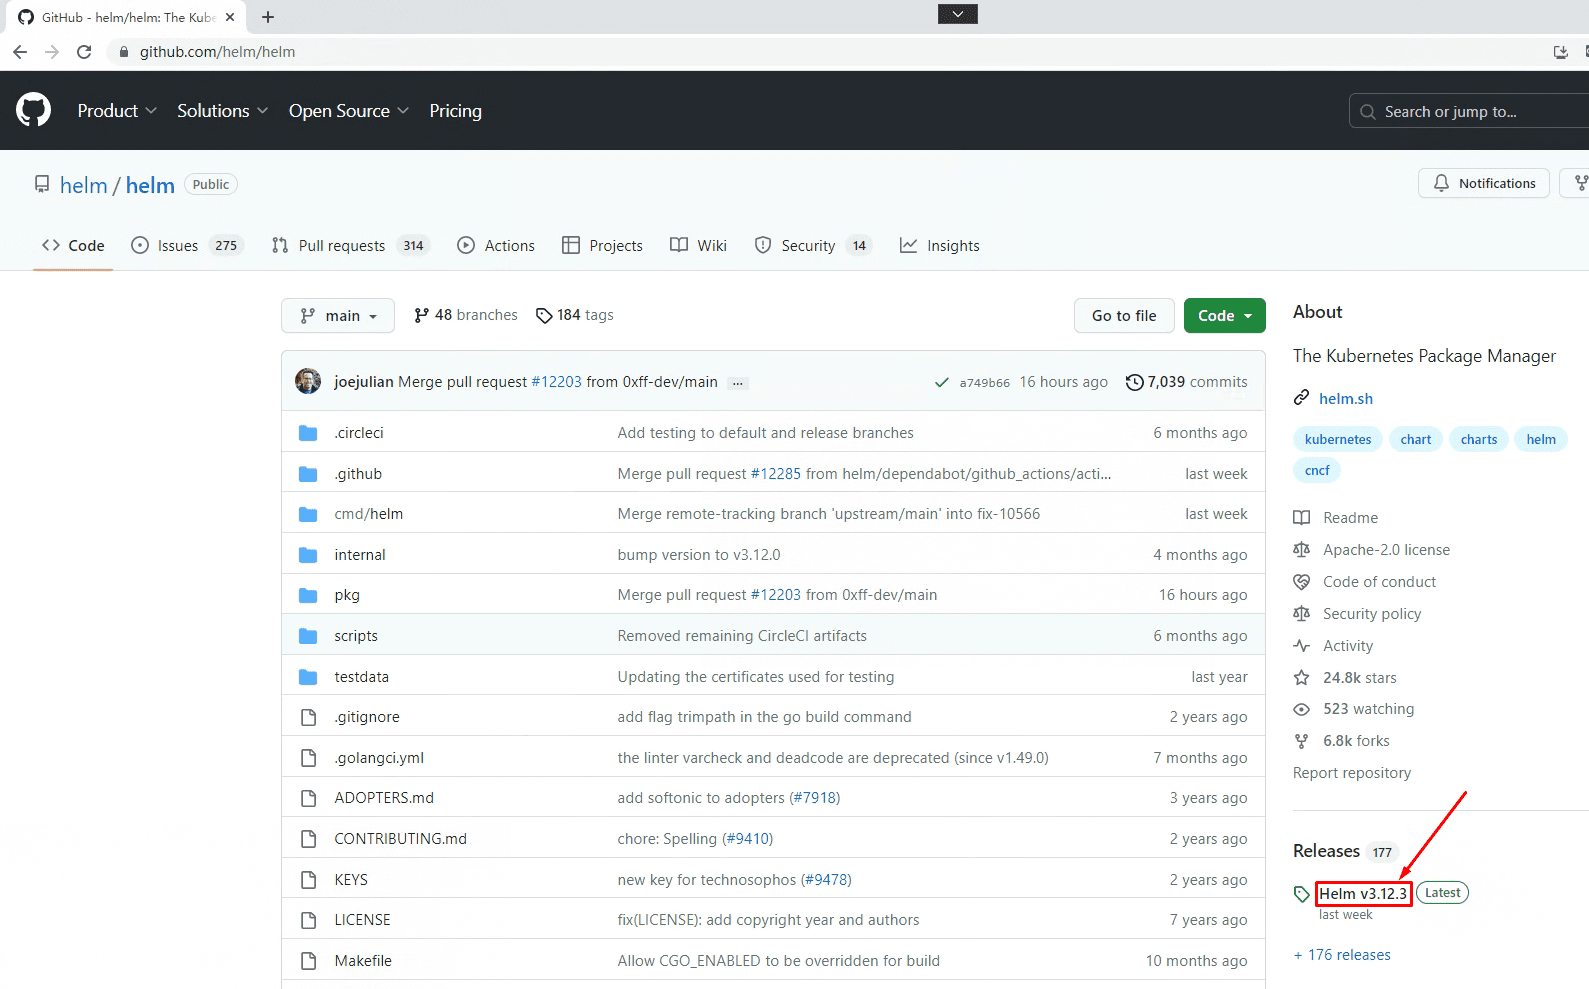This screenshot has height=989, width=1589.
Task: Switch to the Code tab
Action: click(x=73, y=246)
